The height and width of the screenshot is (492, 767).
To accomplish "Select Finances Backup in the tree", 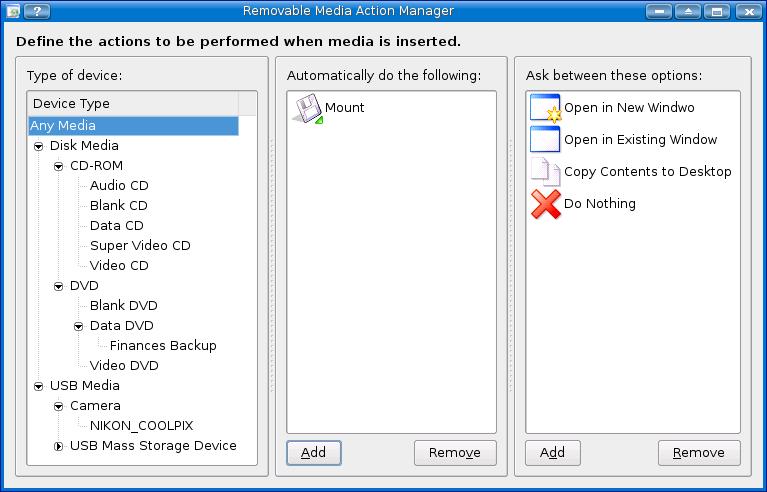I will click(x=163, y=345).
